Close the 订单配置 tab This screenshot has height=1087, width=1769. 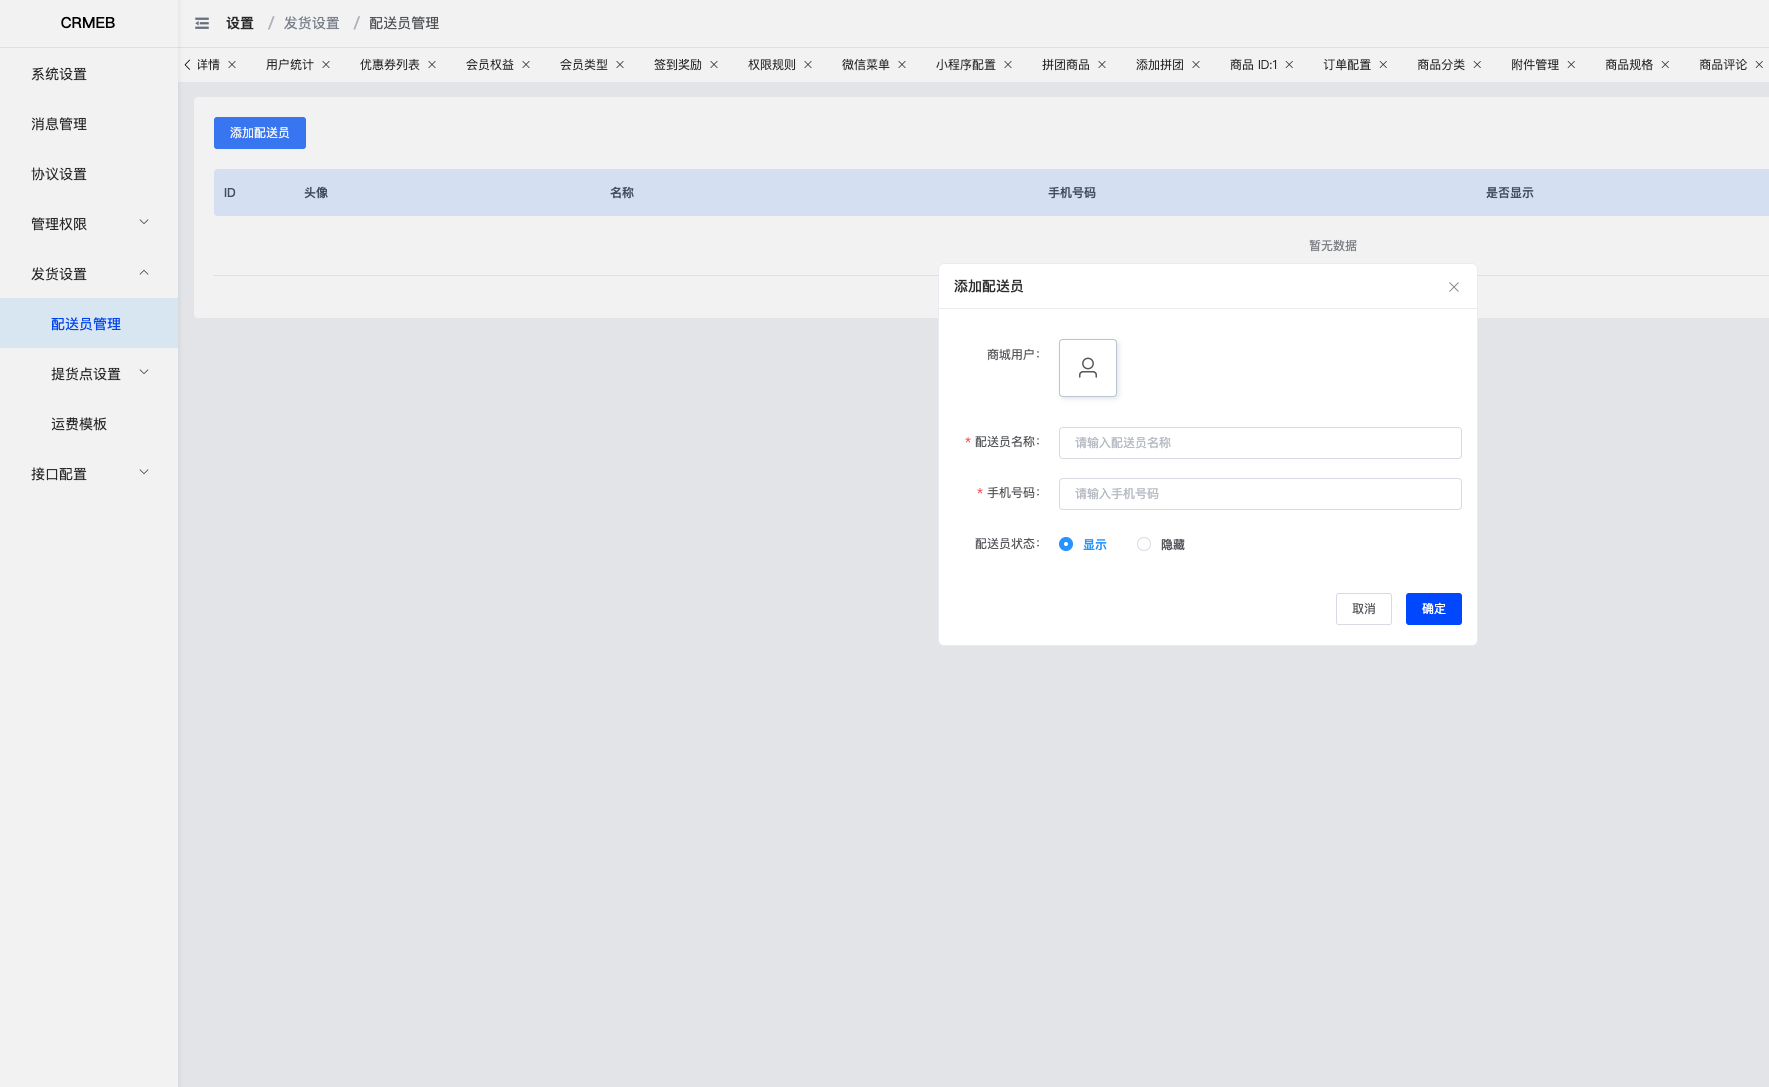coord(1383,64)
